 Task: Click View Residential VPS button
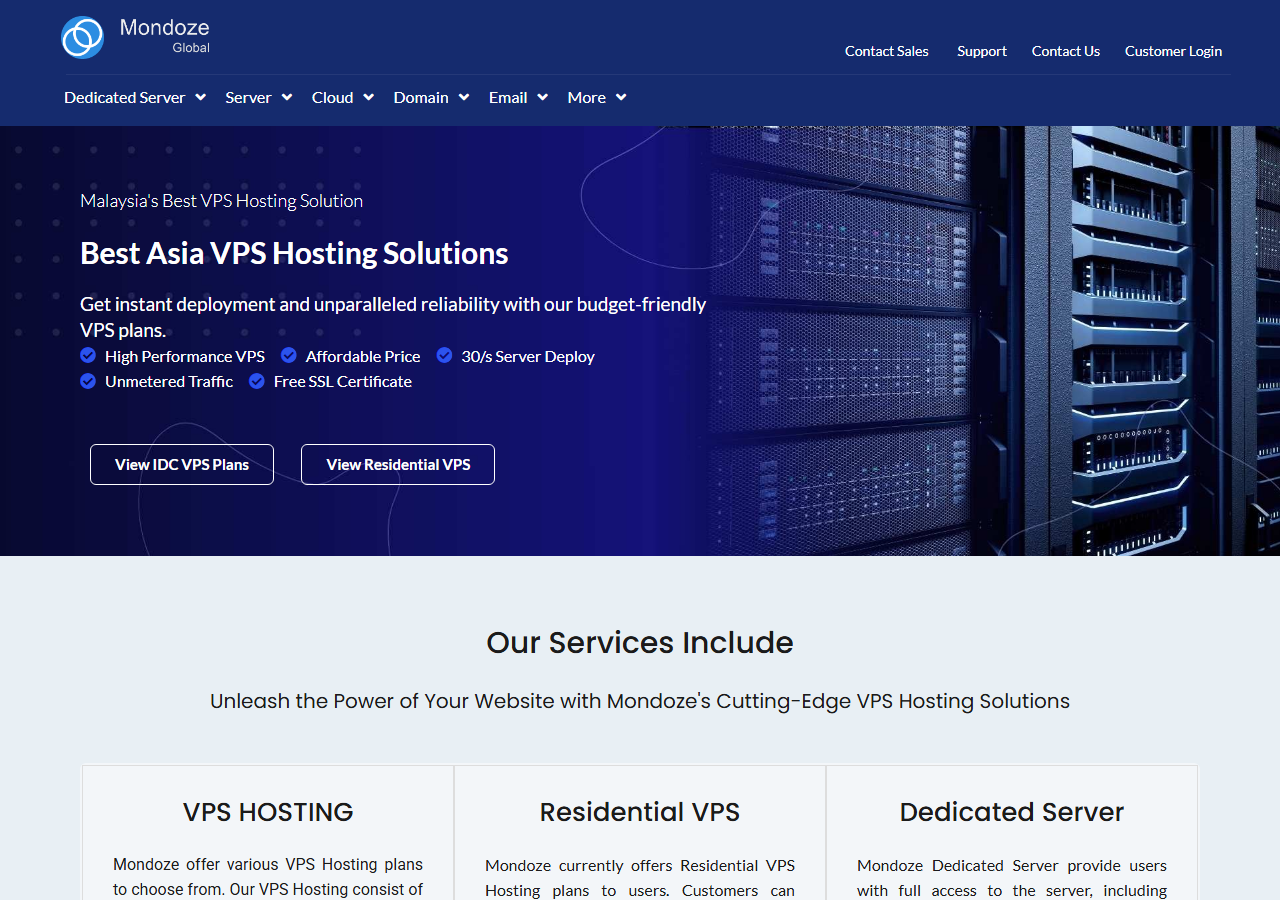[398, 464]
